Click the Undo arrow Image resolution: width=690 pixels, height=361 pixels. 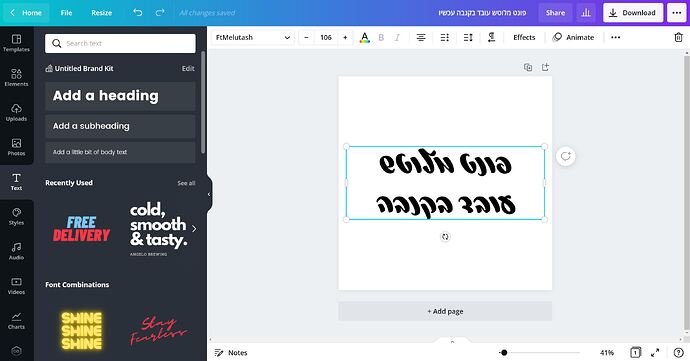(x=138, y=13)
